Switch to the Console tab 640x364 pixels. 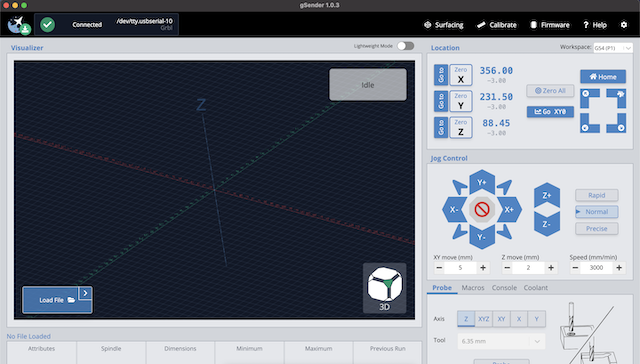pyautogui.click(x=504, y=288)
